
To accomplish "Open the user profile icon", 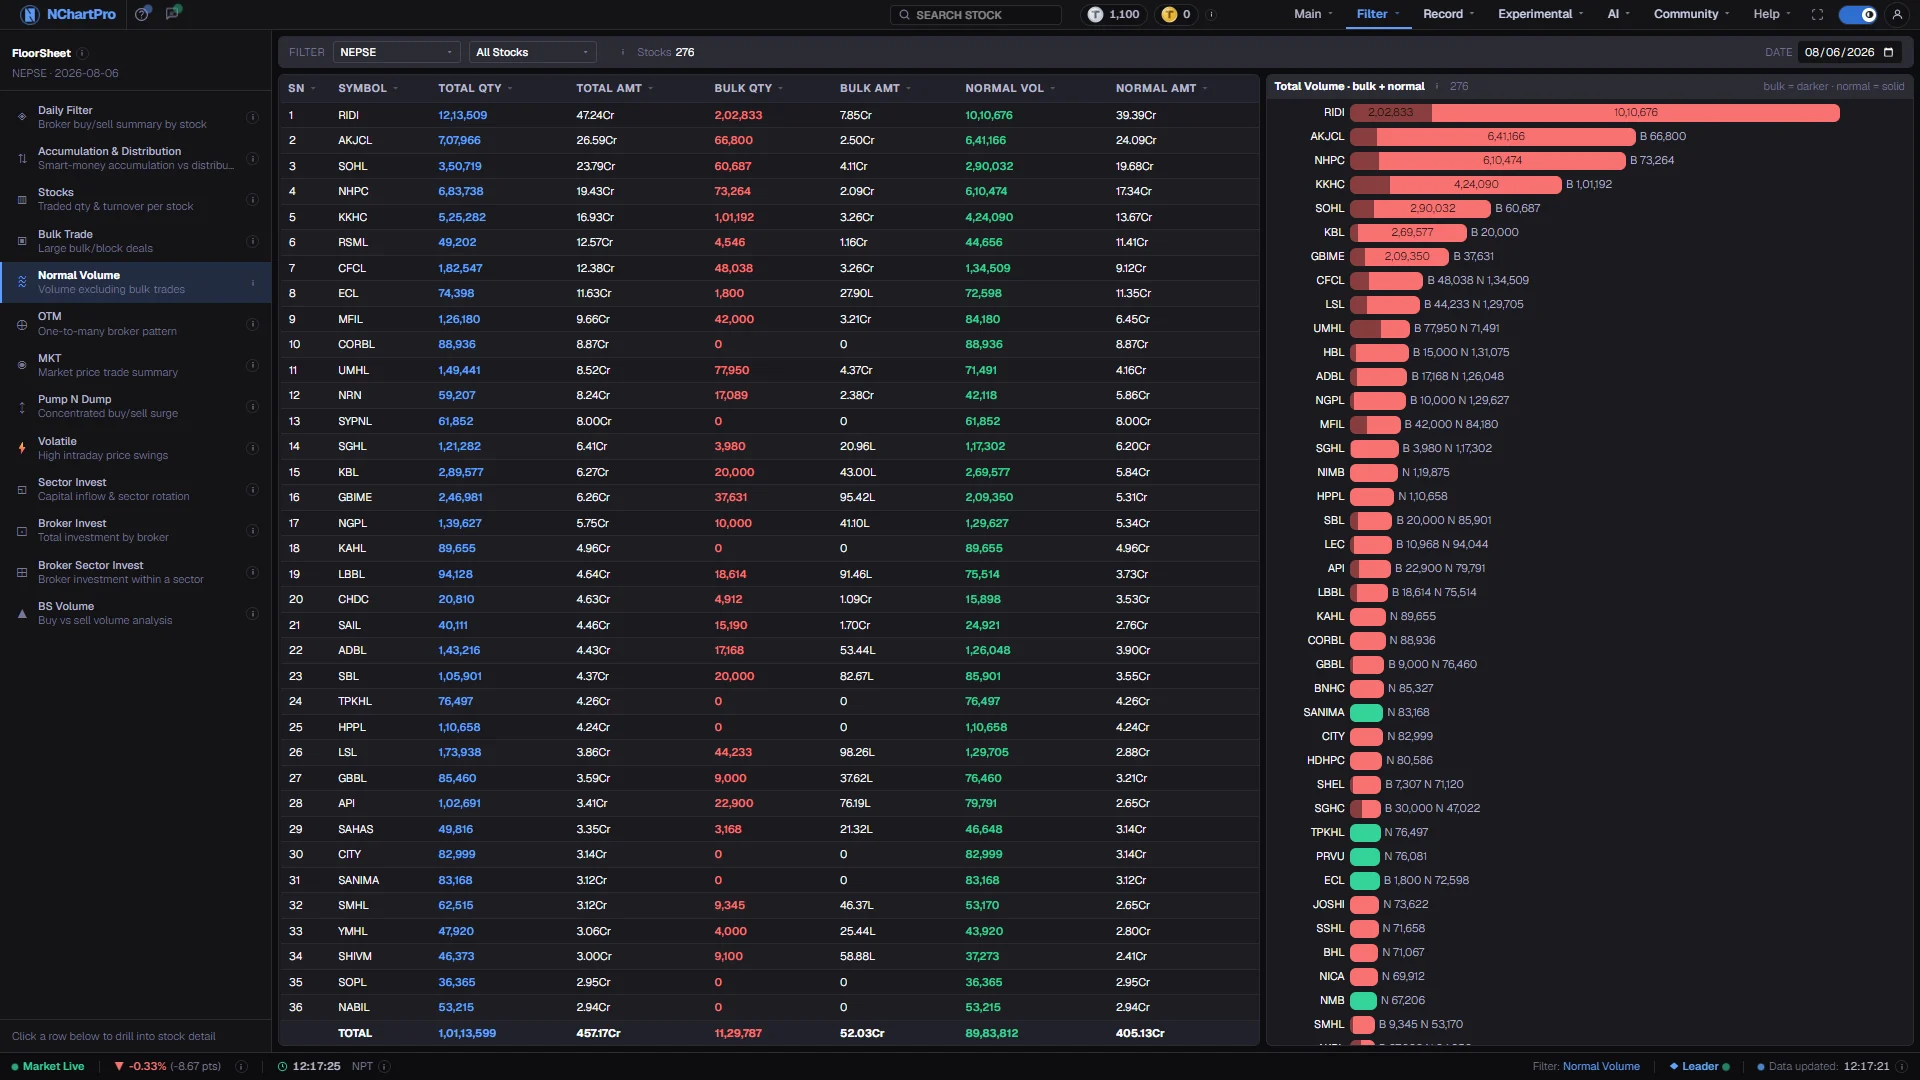I will point(1897,14).
